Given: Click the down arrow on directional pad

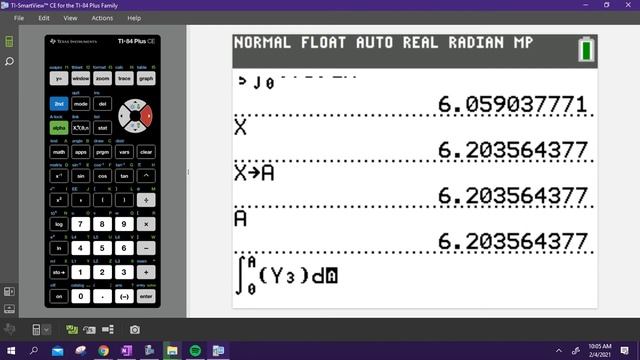Looking at the screenshot, I should click(x=135, y=128).
